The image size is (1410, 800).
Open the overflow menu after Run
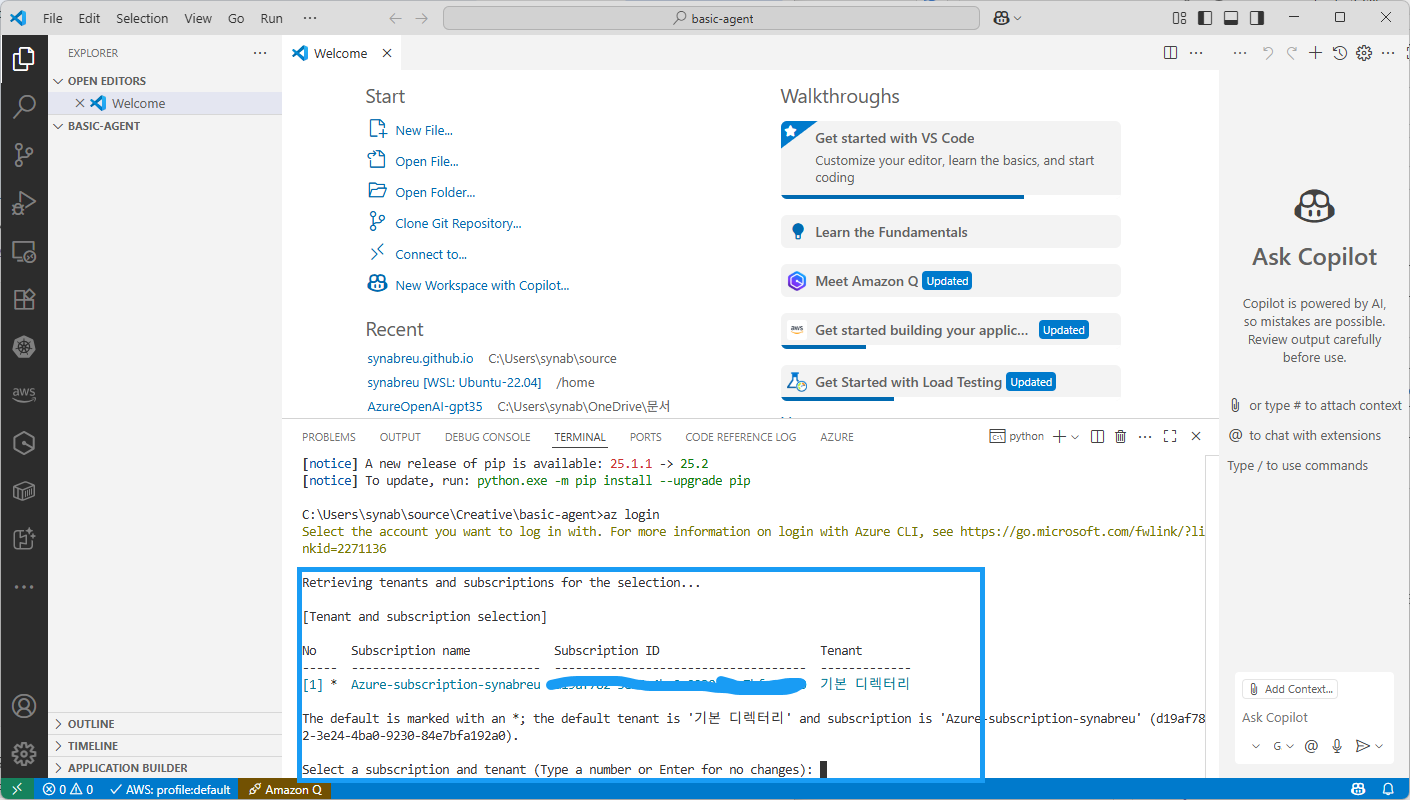click(x=310, y=18)
